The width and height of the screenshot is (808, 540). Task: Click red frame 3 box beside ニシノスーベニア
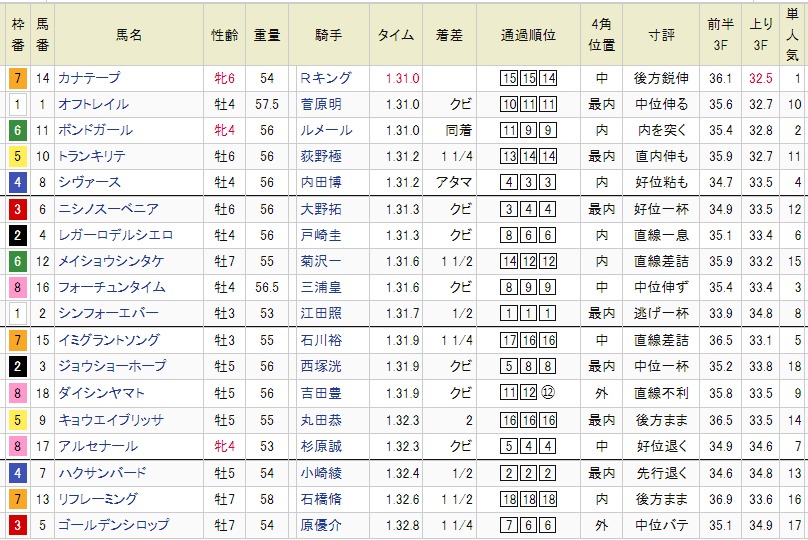(x=17, y=209)
